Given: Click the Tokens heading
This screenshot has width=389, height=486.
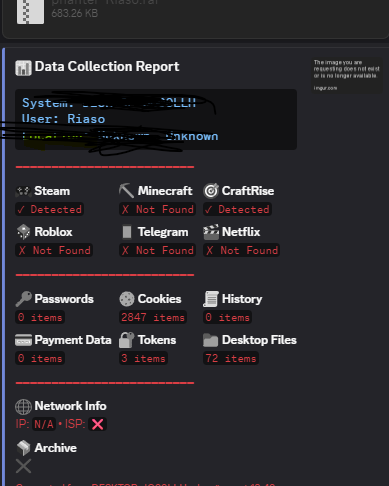Looking at the screenshot, I should 157,340.
